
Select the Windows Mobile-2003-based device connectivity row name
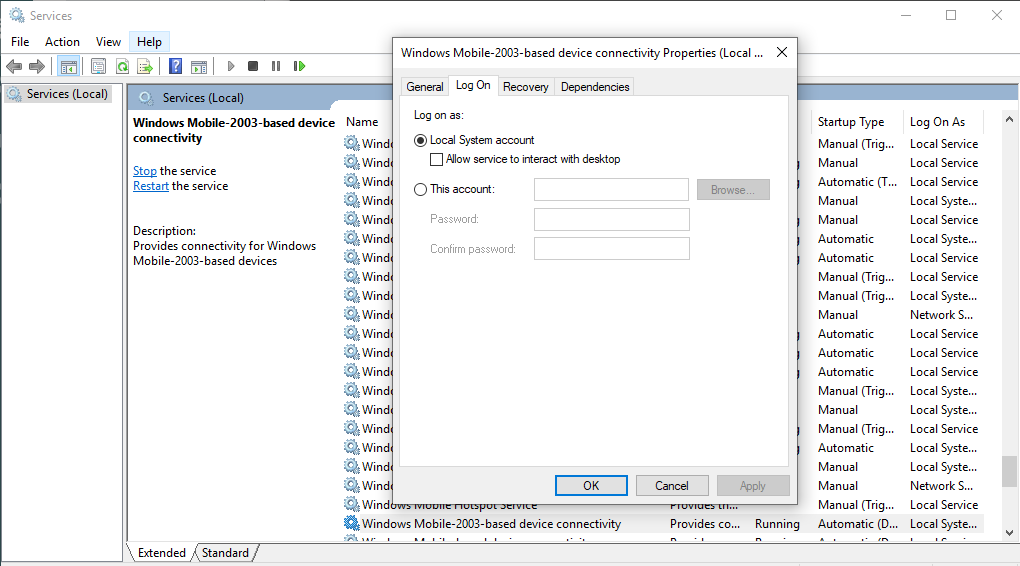491,524
